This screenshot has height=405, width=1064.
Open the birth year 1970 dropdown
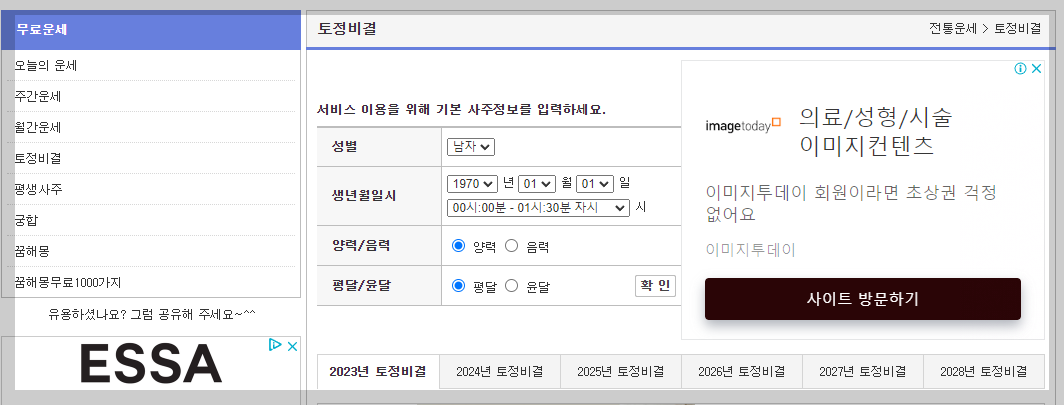473,183
